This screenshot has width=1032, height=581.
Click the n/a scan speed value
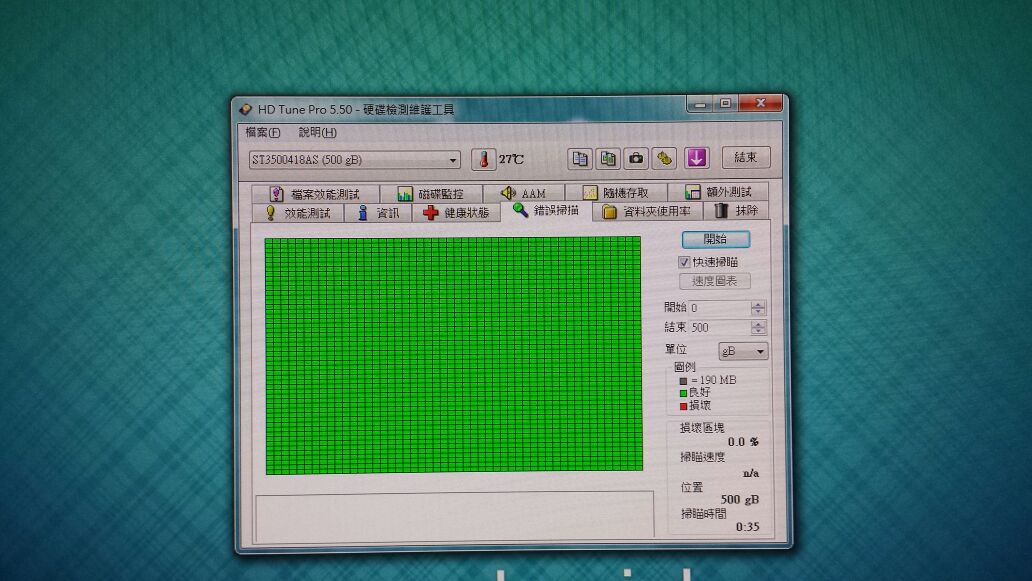click(751, 473)
